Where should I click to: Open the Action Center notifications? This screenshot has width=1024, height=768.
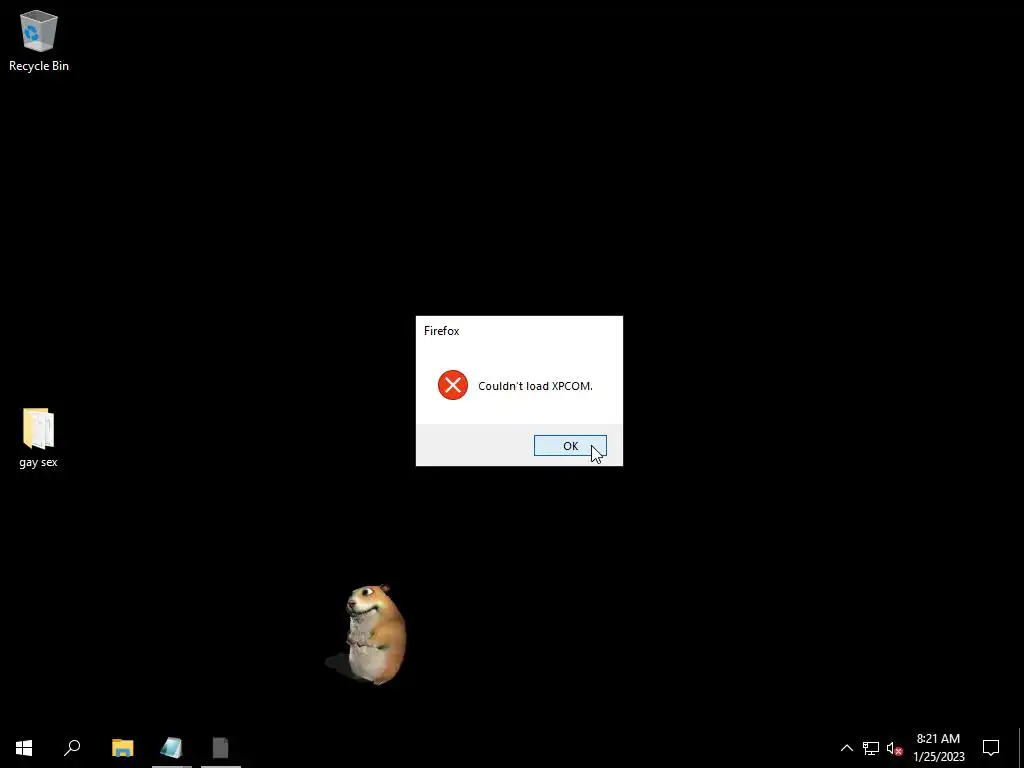pyautogui.click(x=991, y=748)
